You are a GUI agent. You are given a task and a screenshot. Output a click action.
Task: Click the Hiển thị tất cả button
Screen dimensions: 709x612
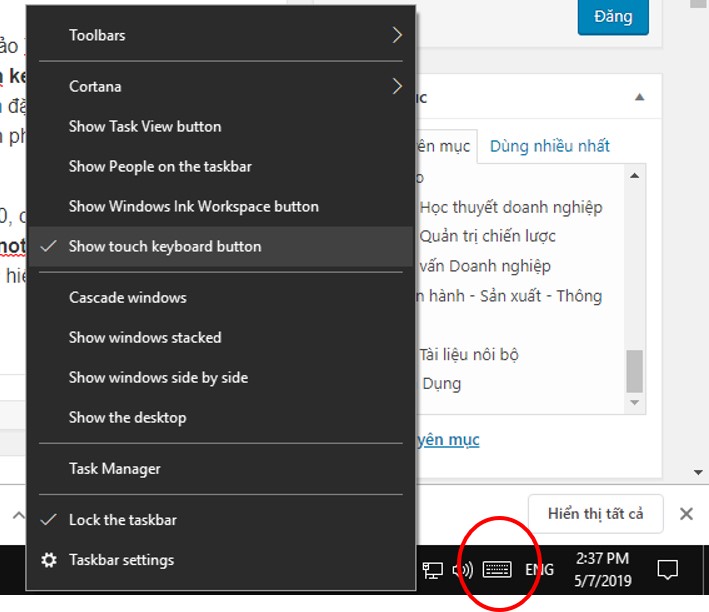click(x=595, y=514)
